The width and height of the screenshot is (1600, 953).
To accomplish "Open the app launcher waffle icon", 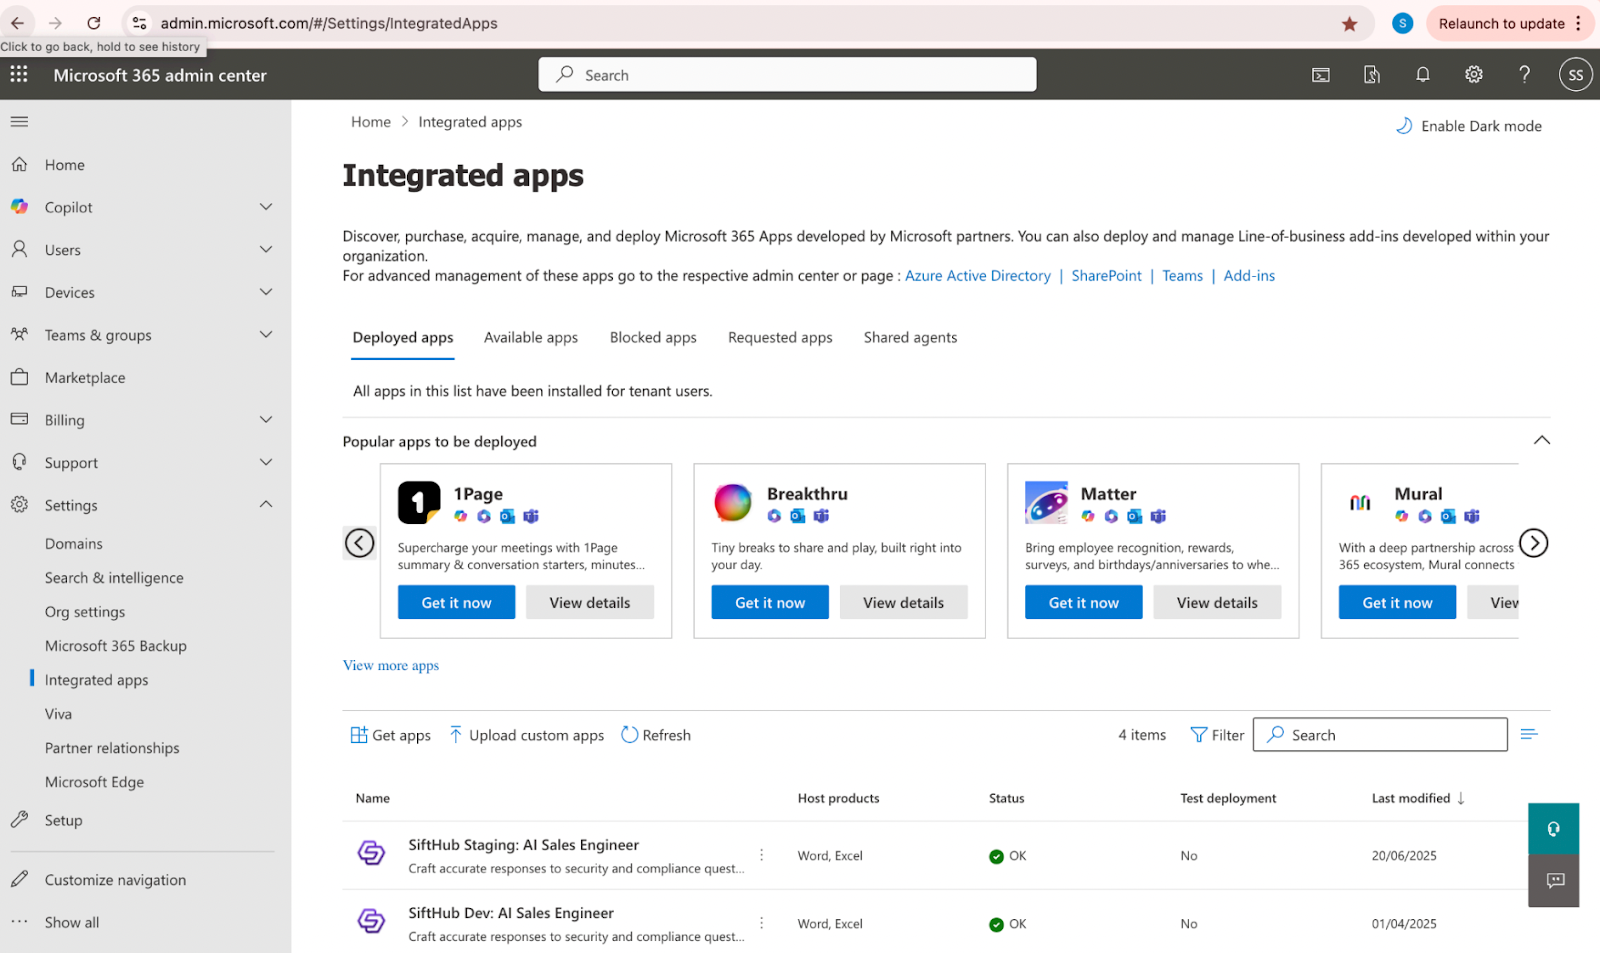I will [19, 74].
